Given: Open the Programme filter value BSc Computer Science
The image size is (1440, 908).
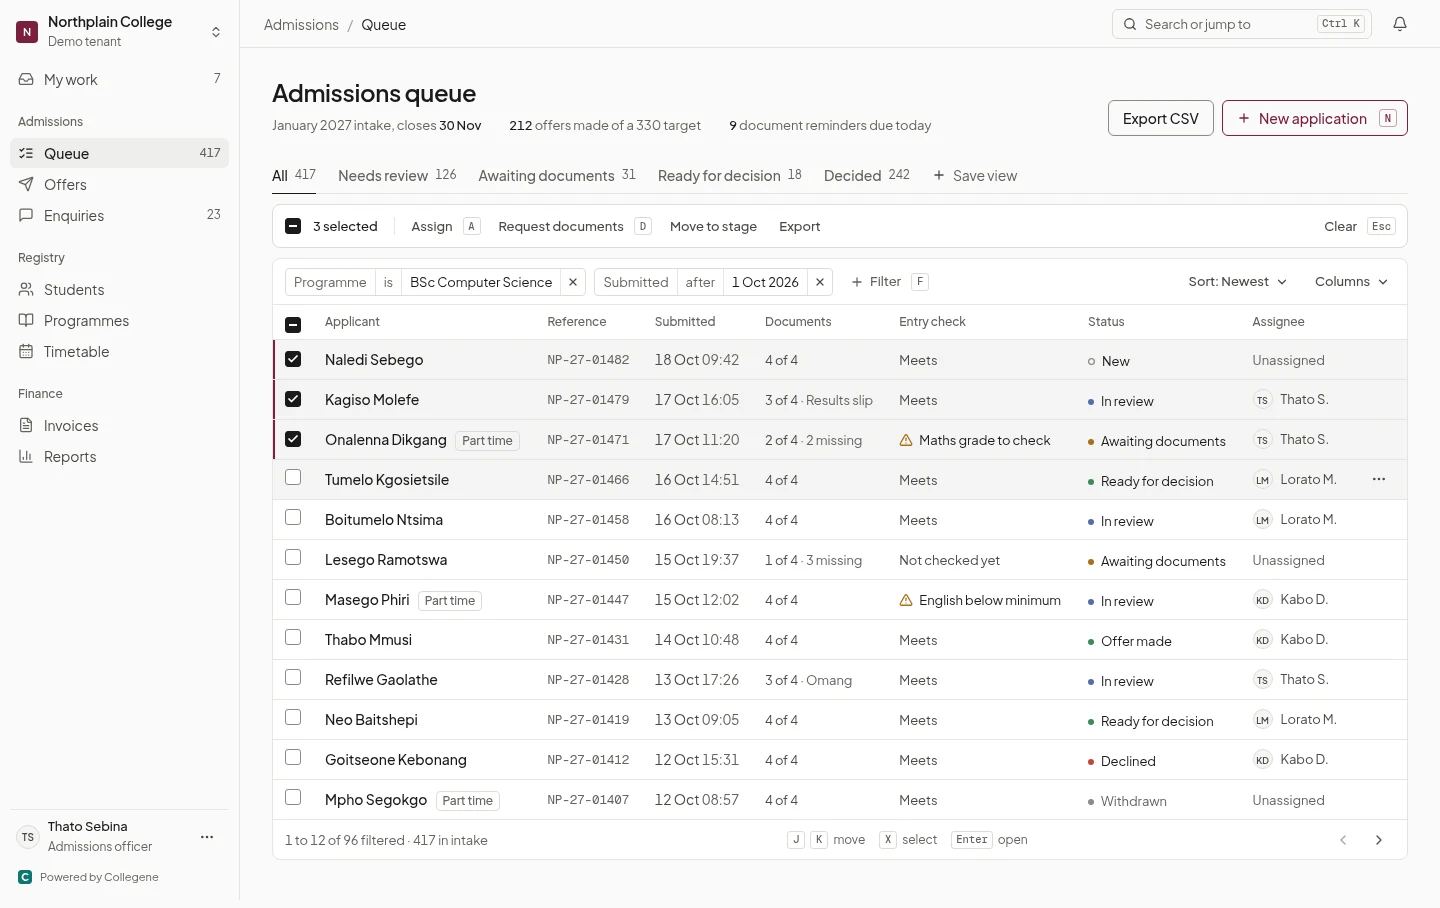Looking at the screenshot, I should 481,282.
